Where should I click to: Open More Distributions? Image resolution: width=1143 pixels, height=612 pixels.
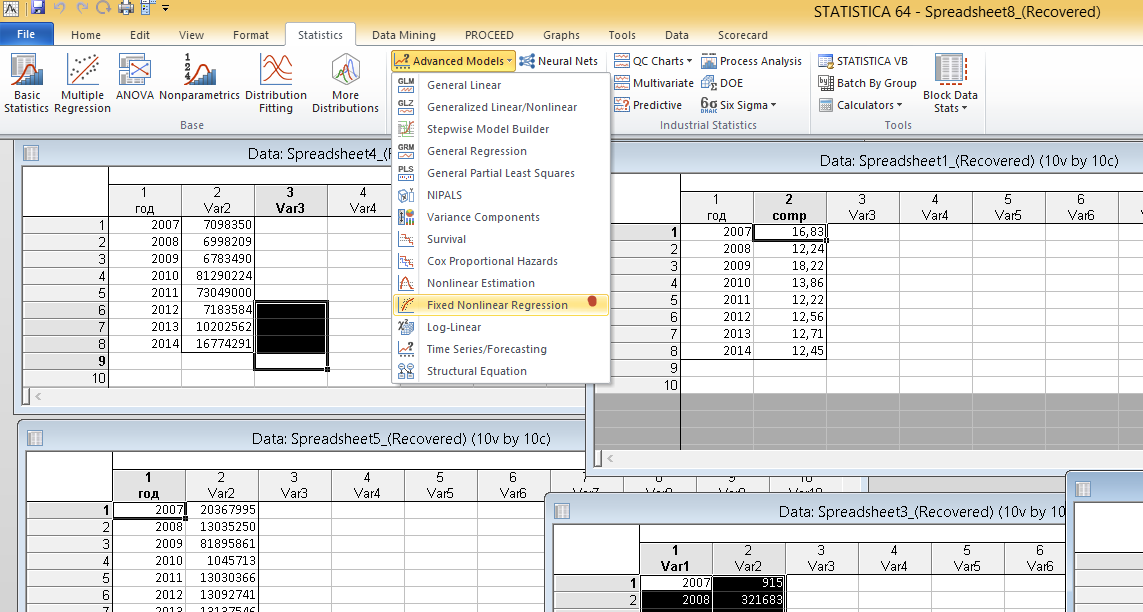pos(346,83)
